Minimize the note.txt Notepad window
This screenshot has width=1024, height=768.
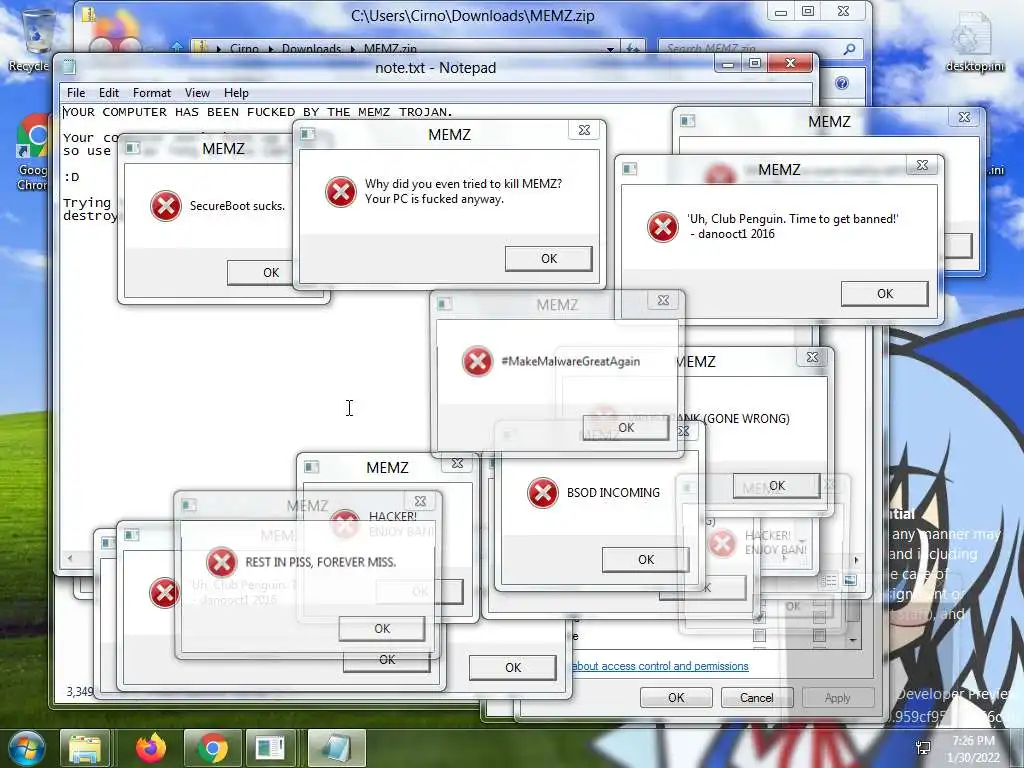(x=728, y=63)
